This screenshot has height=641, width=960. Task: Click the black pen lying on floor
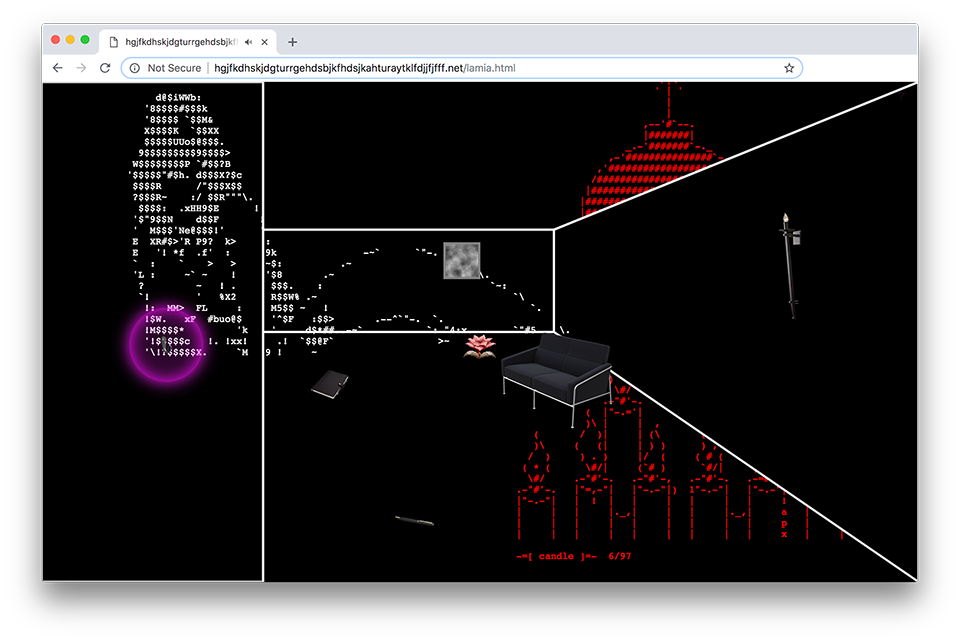pyautogui.click(x=413, y=521)
